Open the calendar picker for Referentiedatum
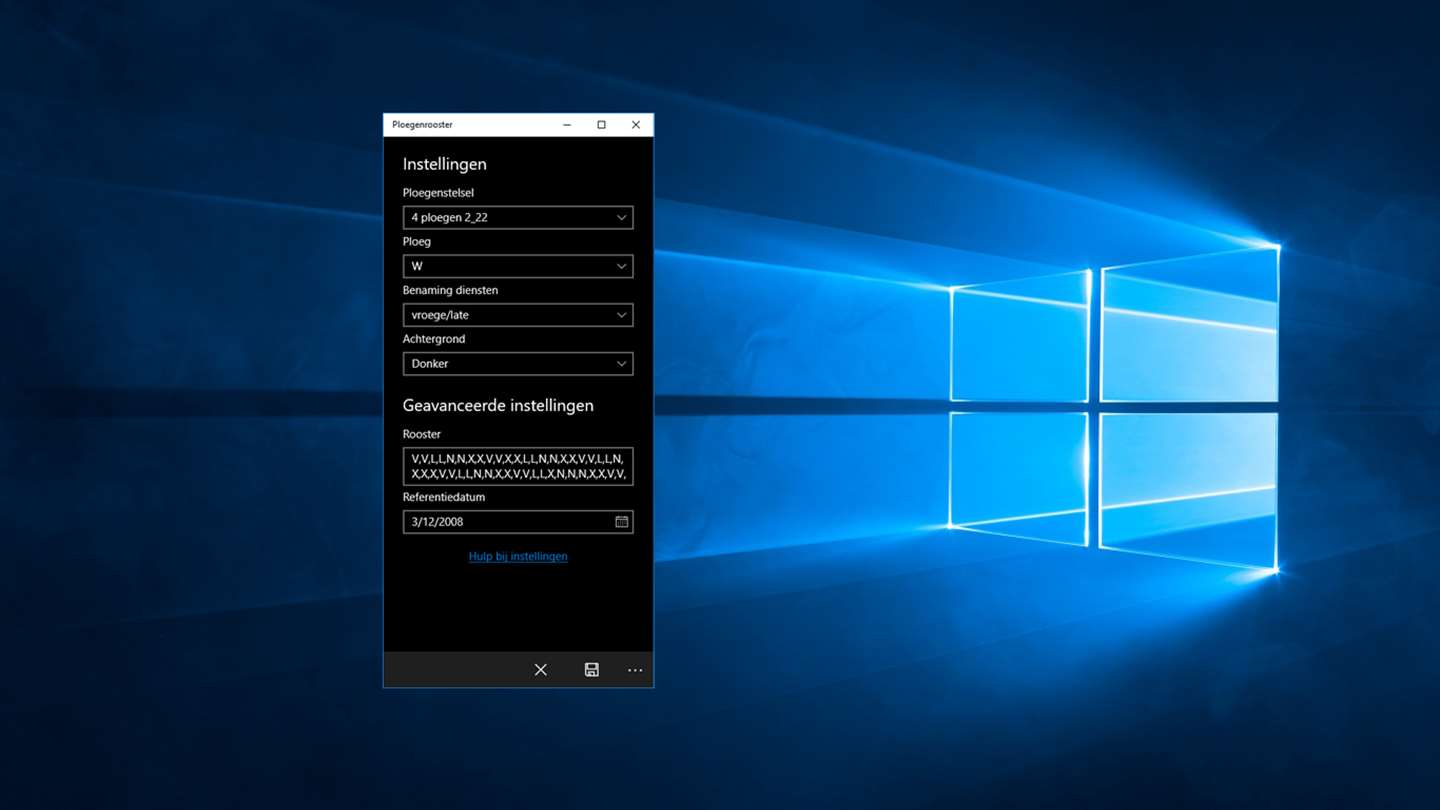The height and width of the screenshot is (810, 1440). pos(621,522)
